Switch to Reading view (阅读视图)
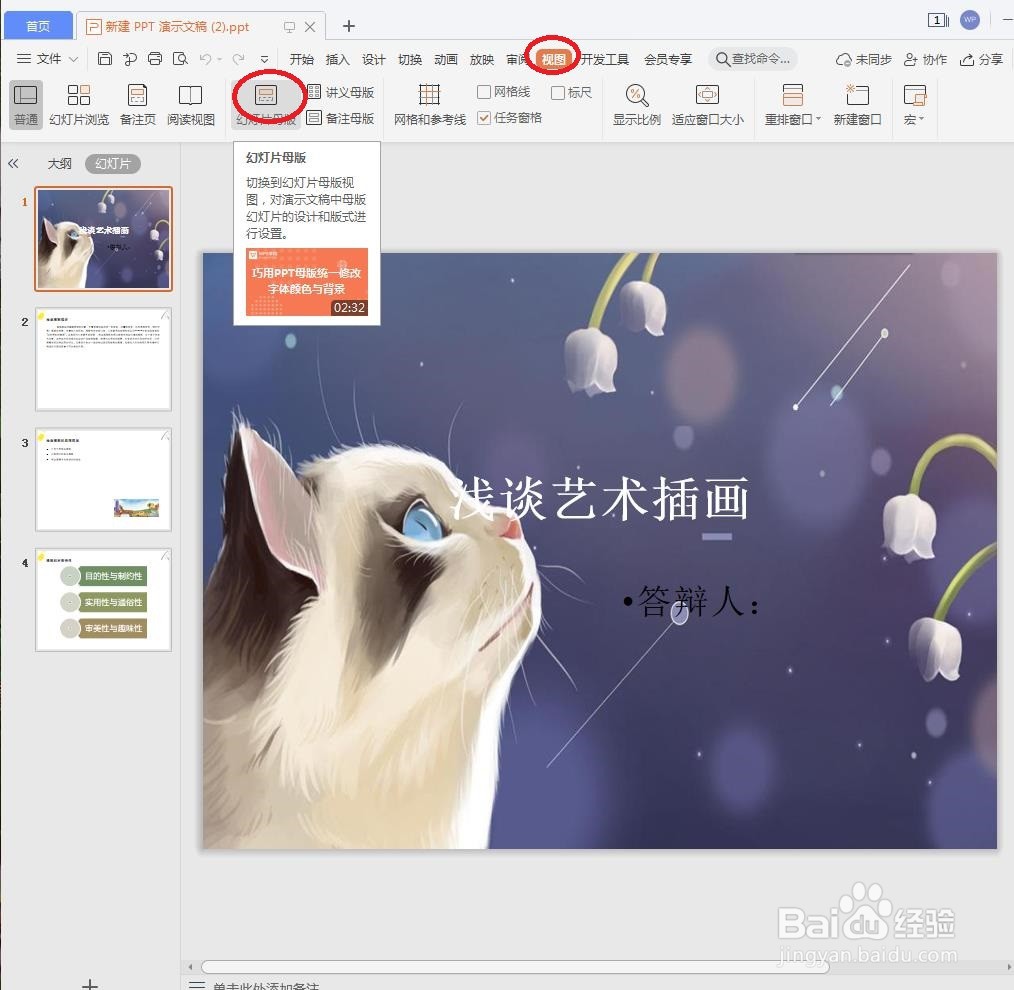 [191, 104]
